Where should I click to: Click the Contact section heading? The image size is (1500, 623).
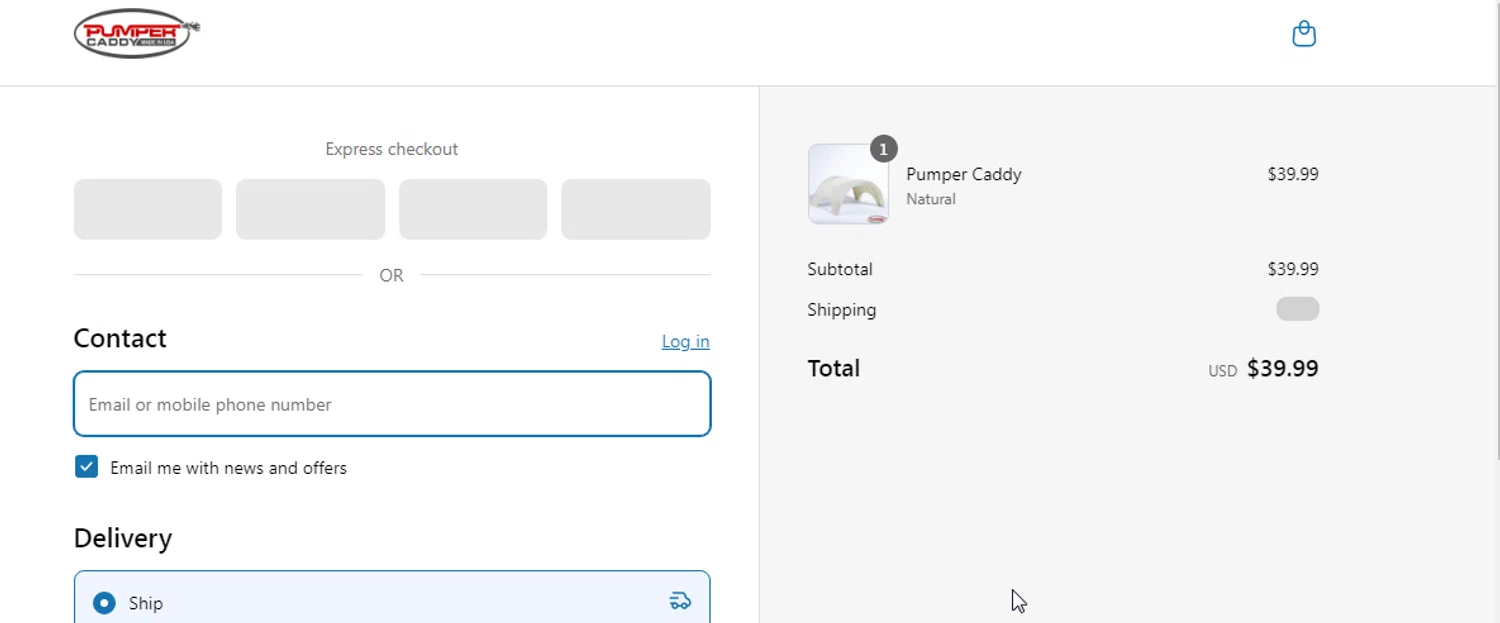(x=120, y=338)
